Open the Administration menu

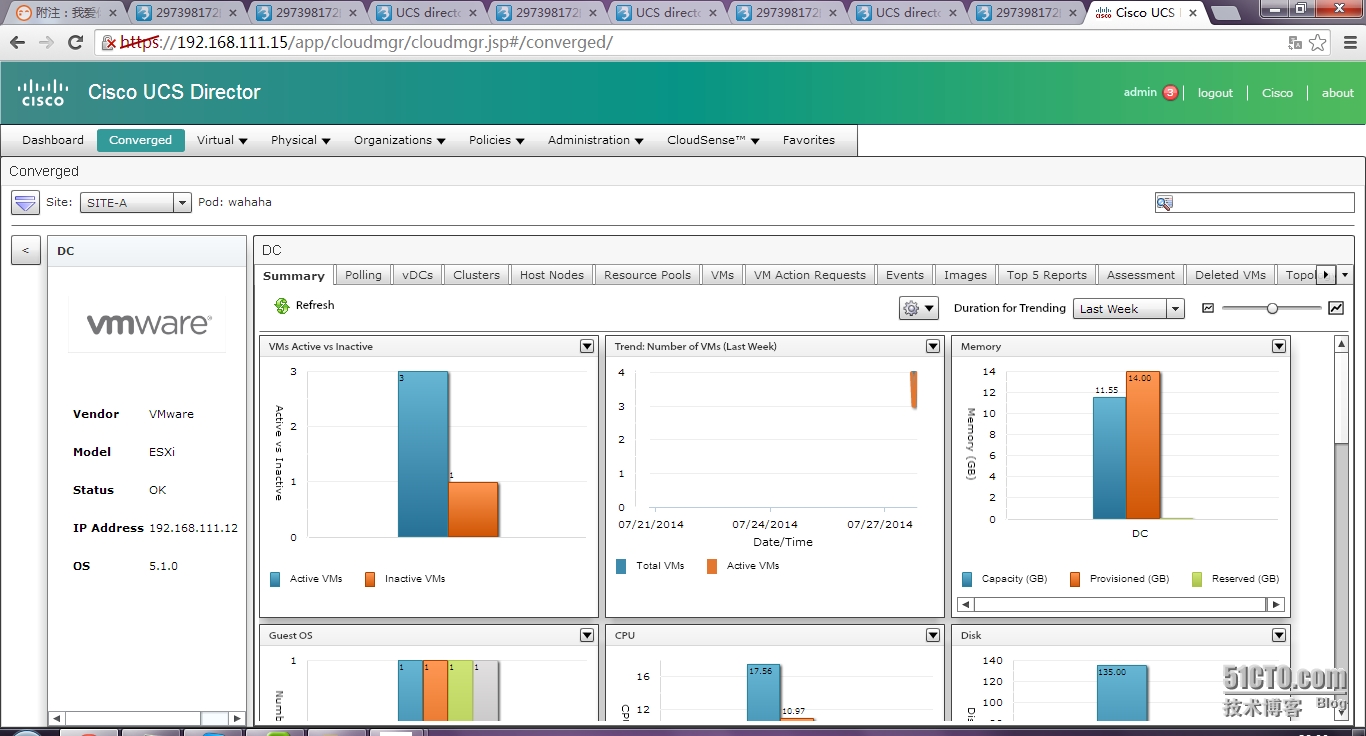[595, 140]
